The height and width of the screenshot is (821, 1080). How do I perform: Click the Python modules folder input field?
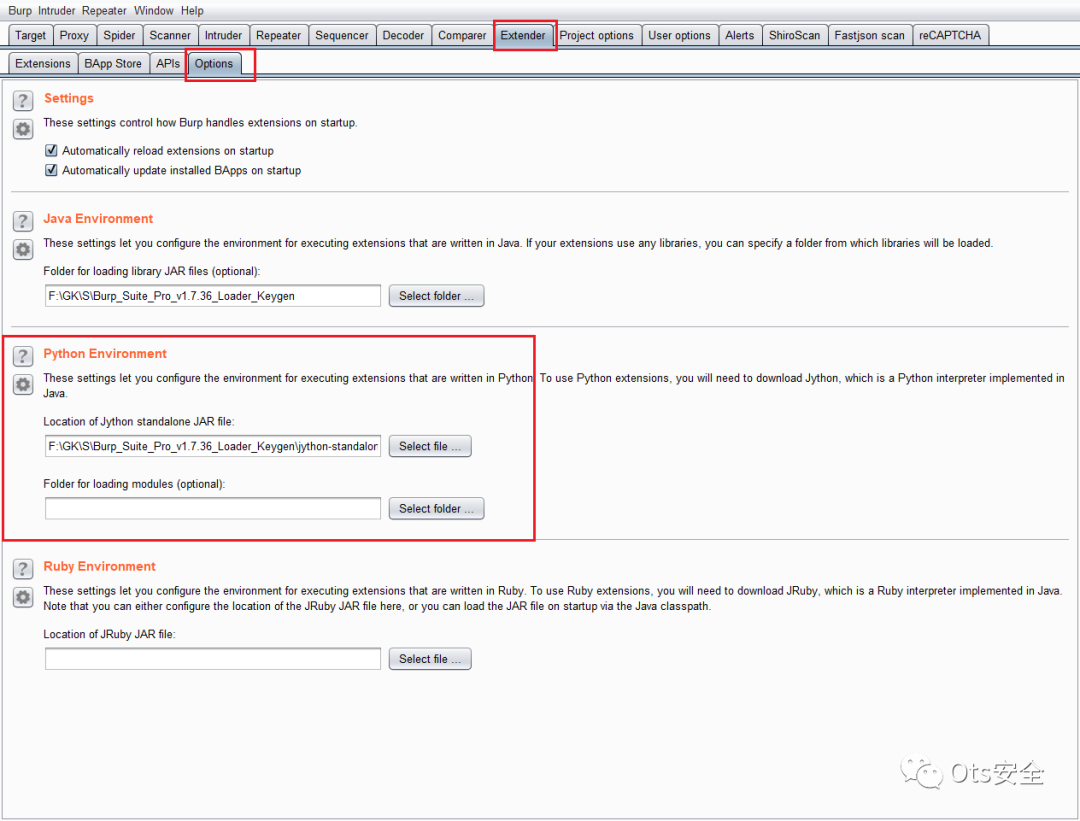tap(213, 509)
